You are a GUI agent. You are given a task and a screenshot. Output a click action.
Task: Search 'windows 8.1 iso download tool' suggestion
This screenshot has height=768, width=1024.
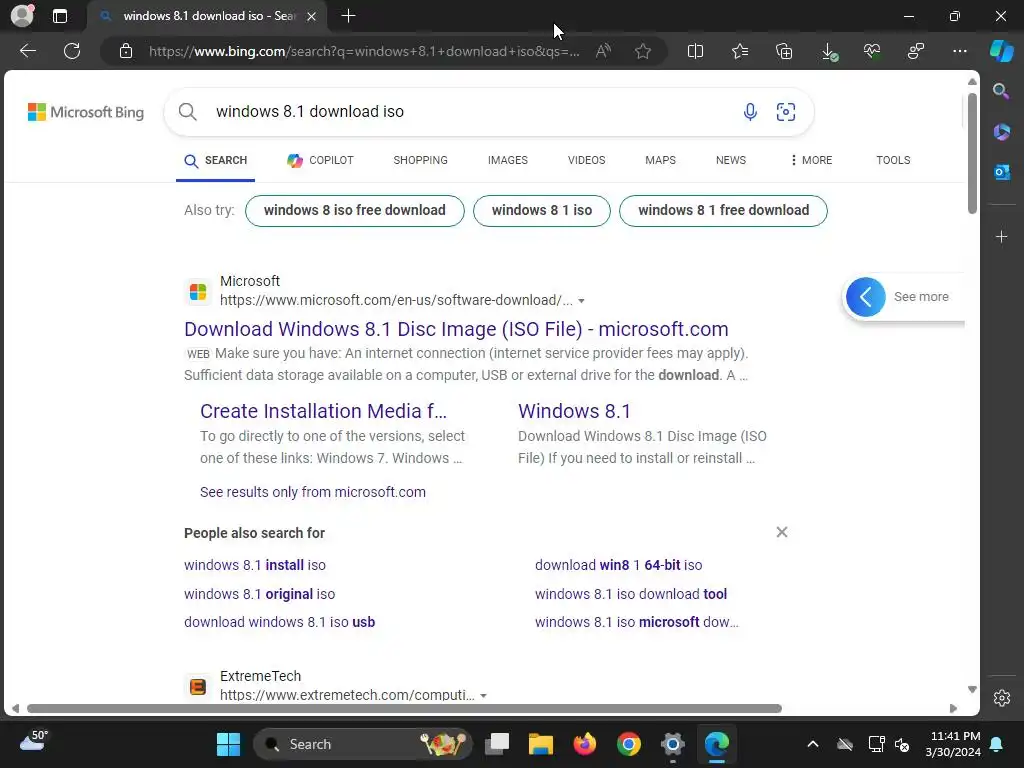[631, 594]
